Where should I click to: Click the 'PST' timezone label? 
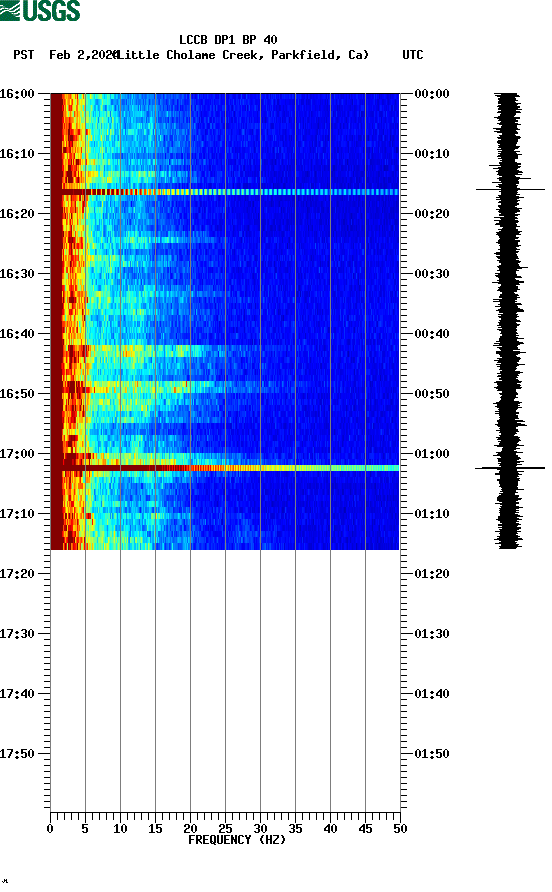(23, 55)
